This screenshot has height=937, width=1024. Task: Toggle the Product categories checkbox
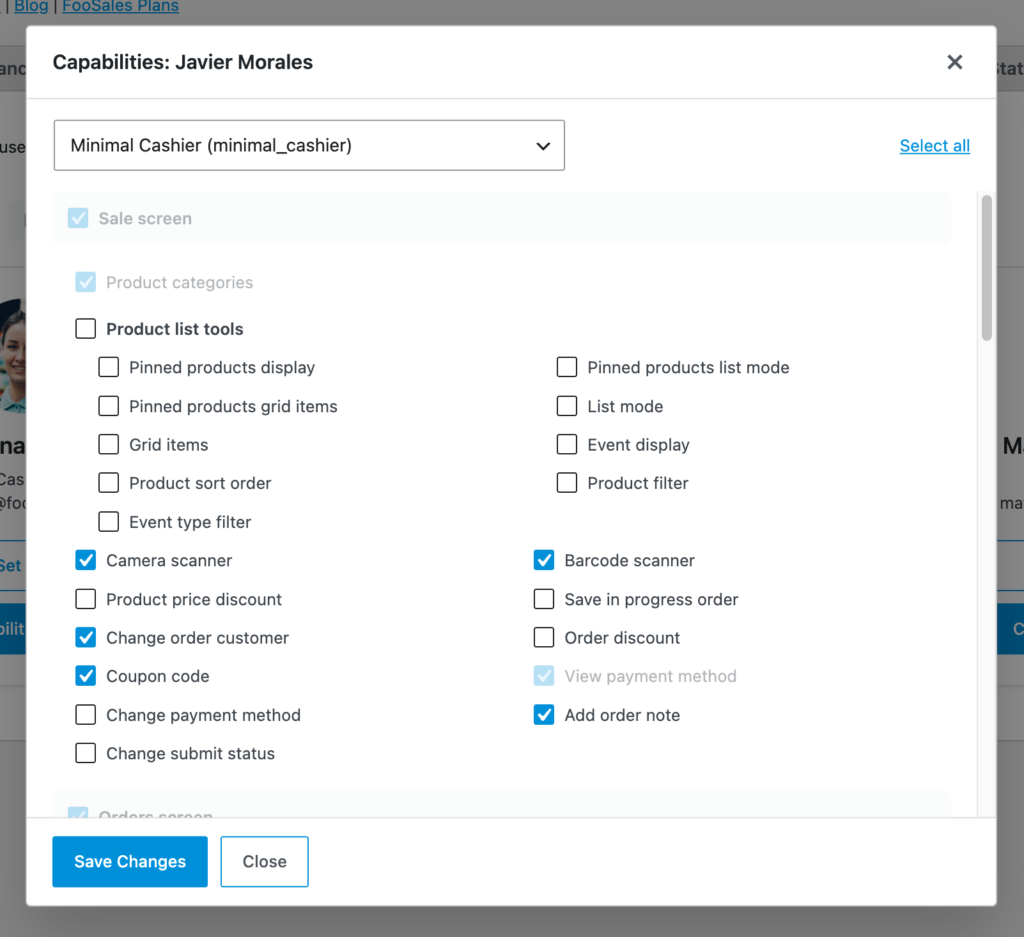(x=86, y=282)
